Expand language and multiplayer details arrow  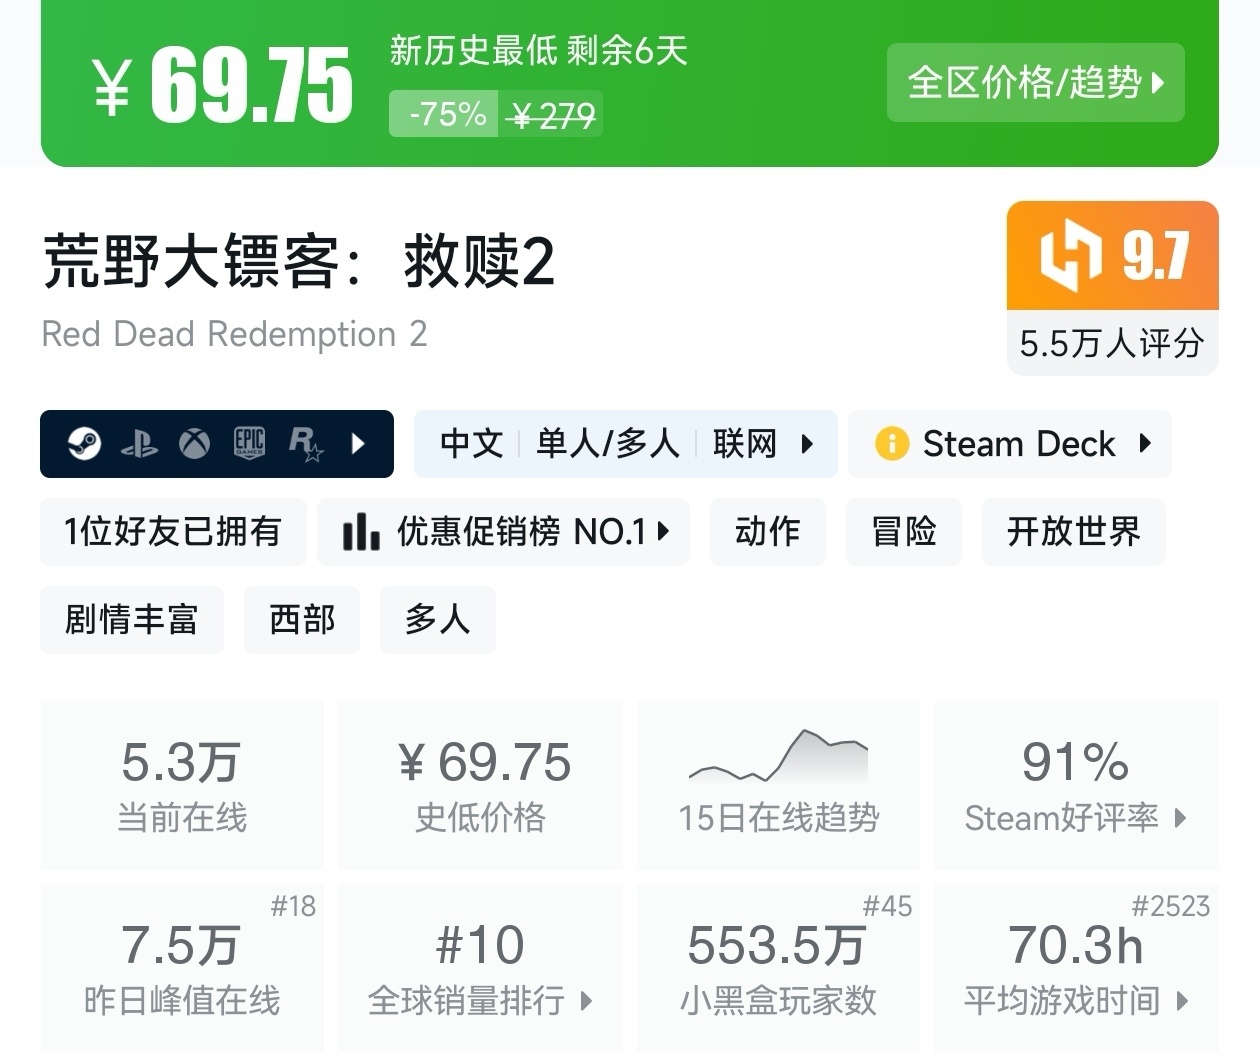pyautogui.click(x=807, y=443)
